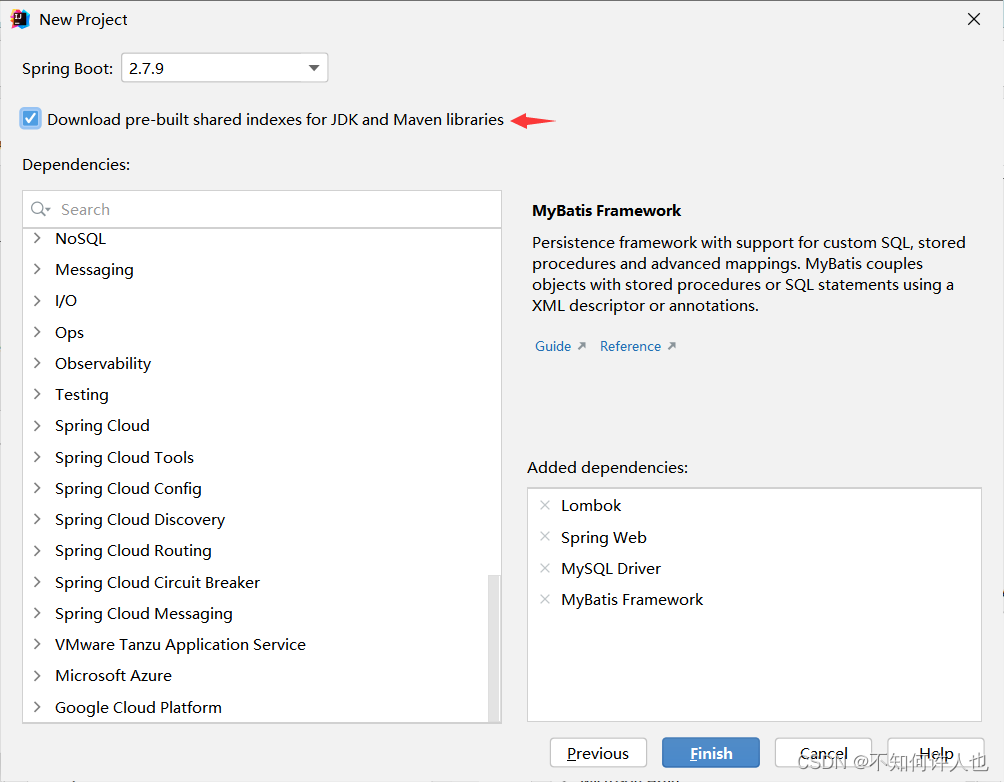This screenshot has width=1004, height=782.
Task: Click the New Project window icon
Action: (x=20, y=18)
